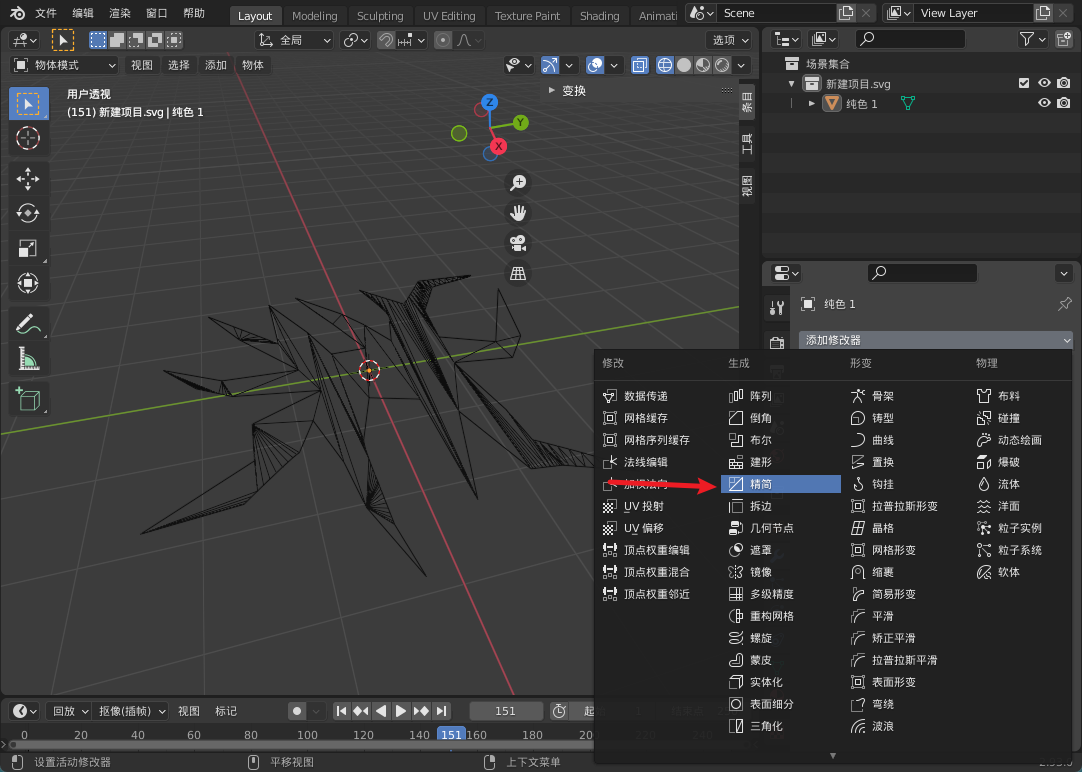Switch to material preview shading
1082x772 pixels.
tap(703, 65)
